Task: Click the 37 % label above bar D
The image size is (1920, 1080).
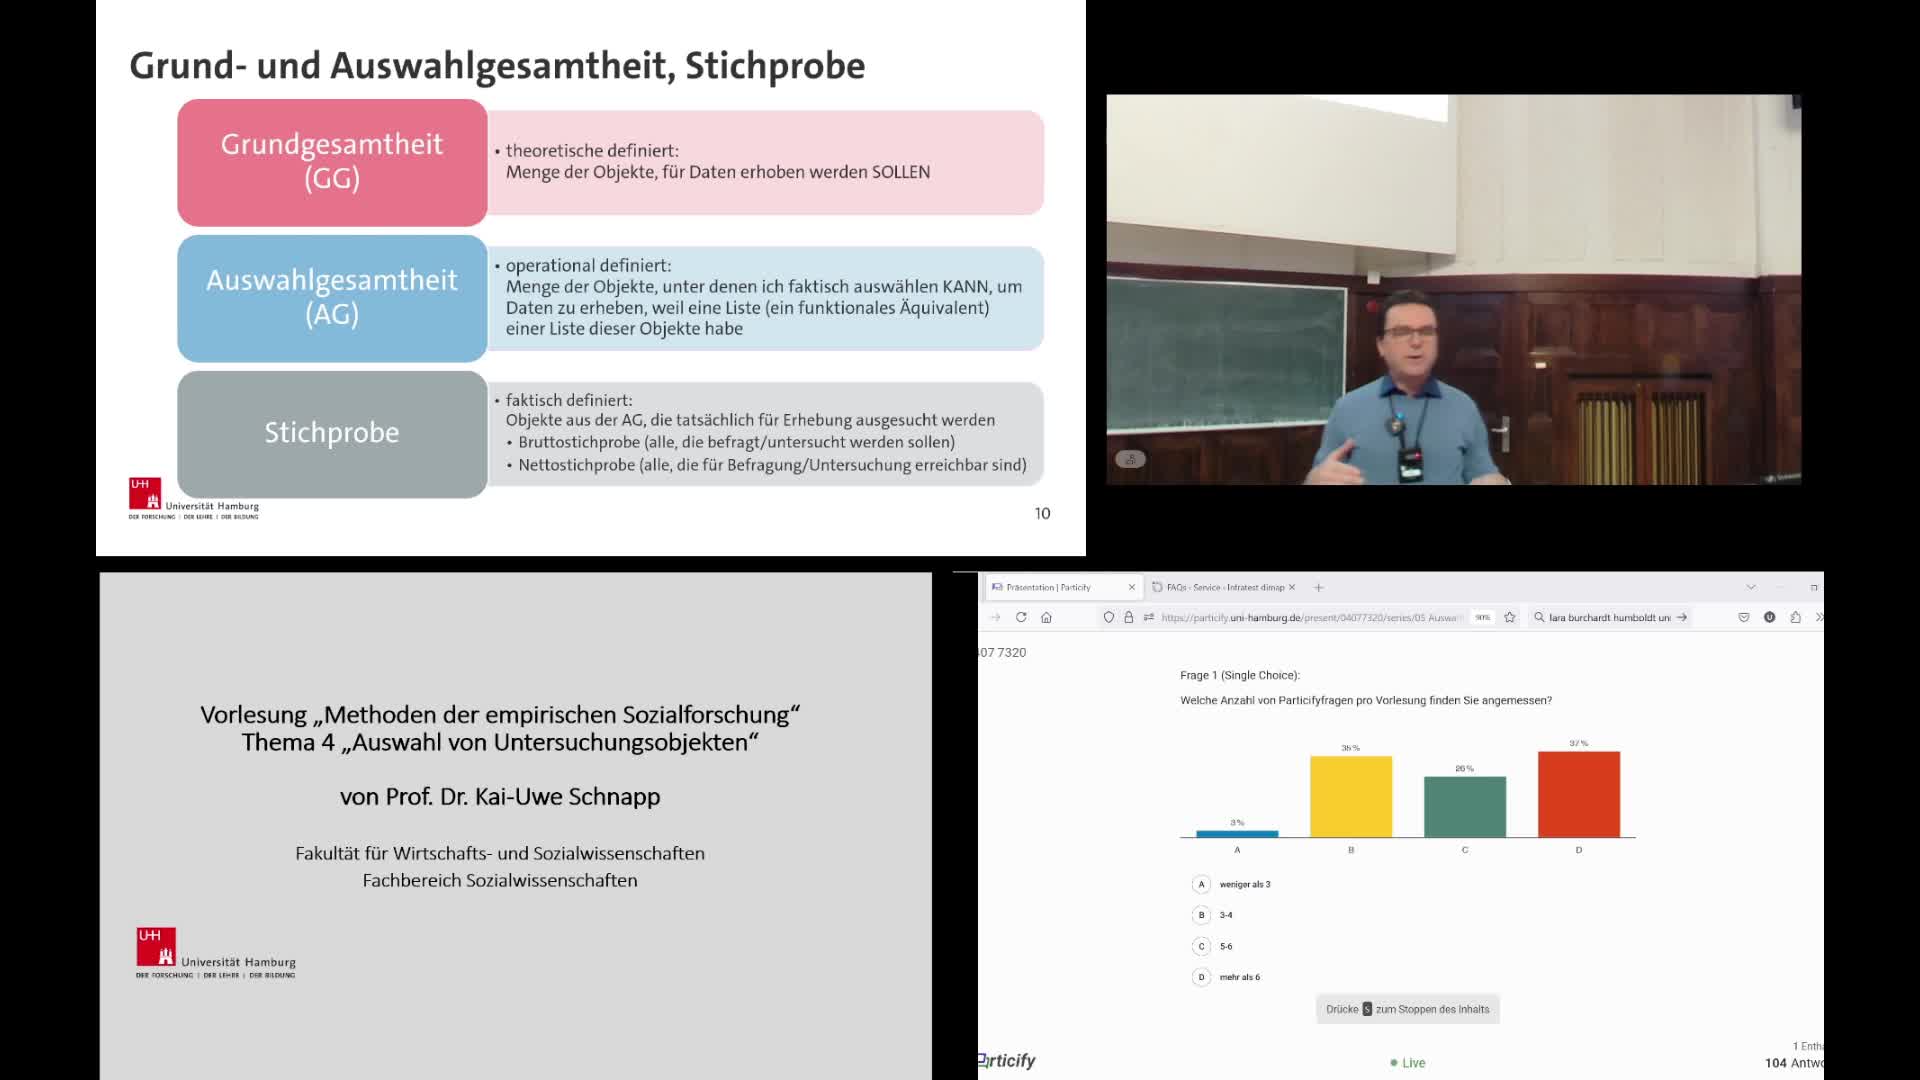Action: (1579, 743)
